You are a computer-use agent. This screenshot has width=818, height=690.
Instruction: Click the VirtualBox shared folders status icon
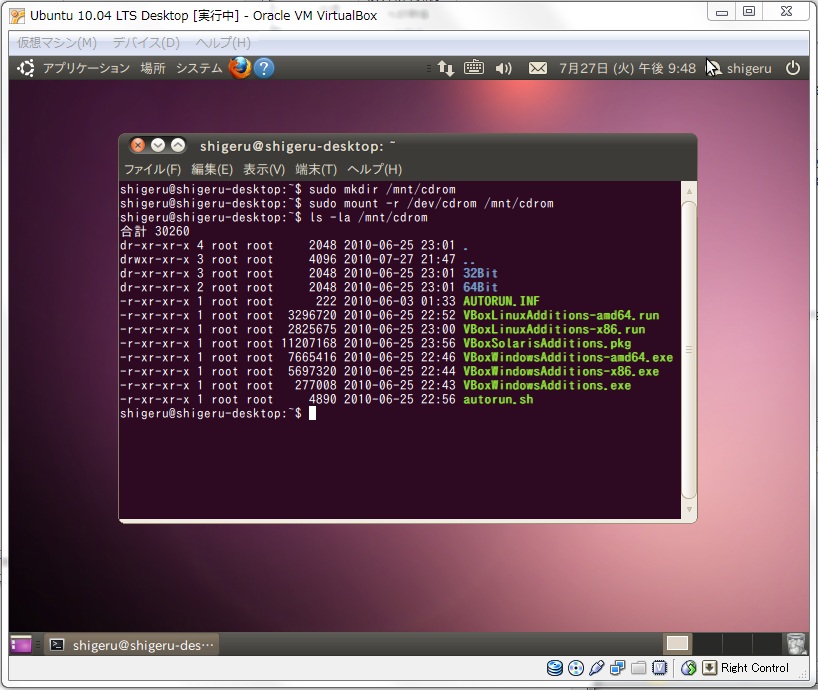[639, 668]
